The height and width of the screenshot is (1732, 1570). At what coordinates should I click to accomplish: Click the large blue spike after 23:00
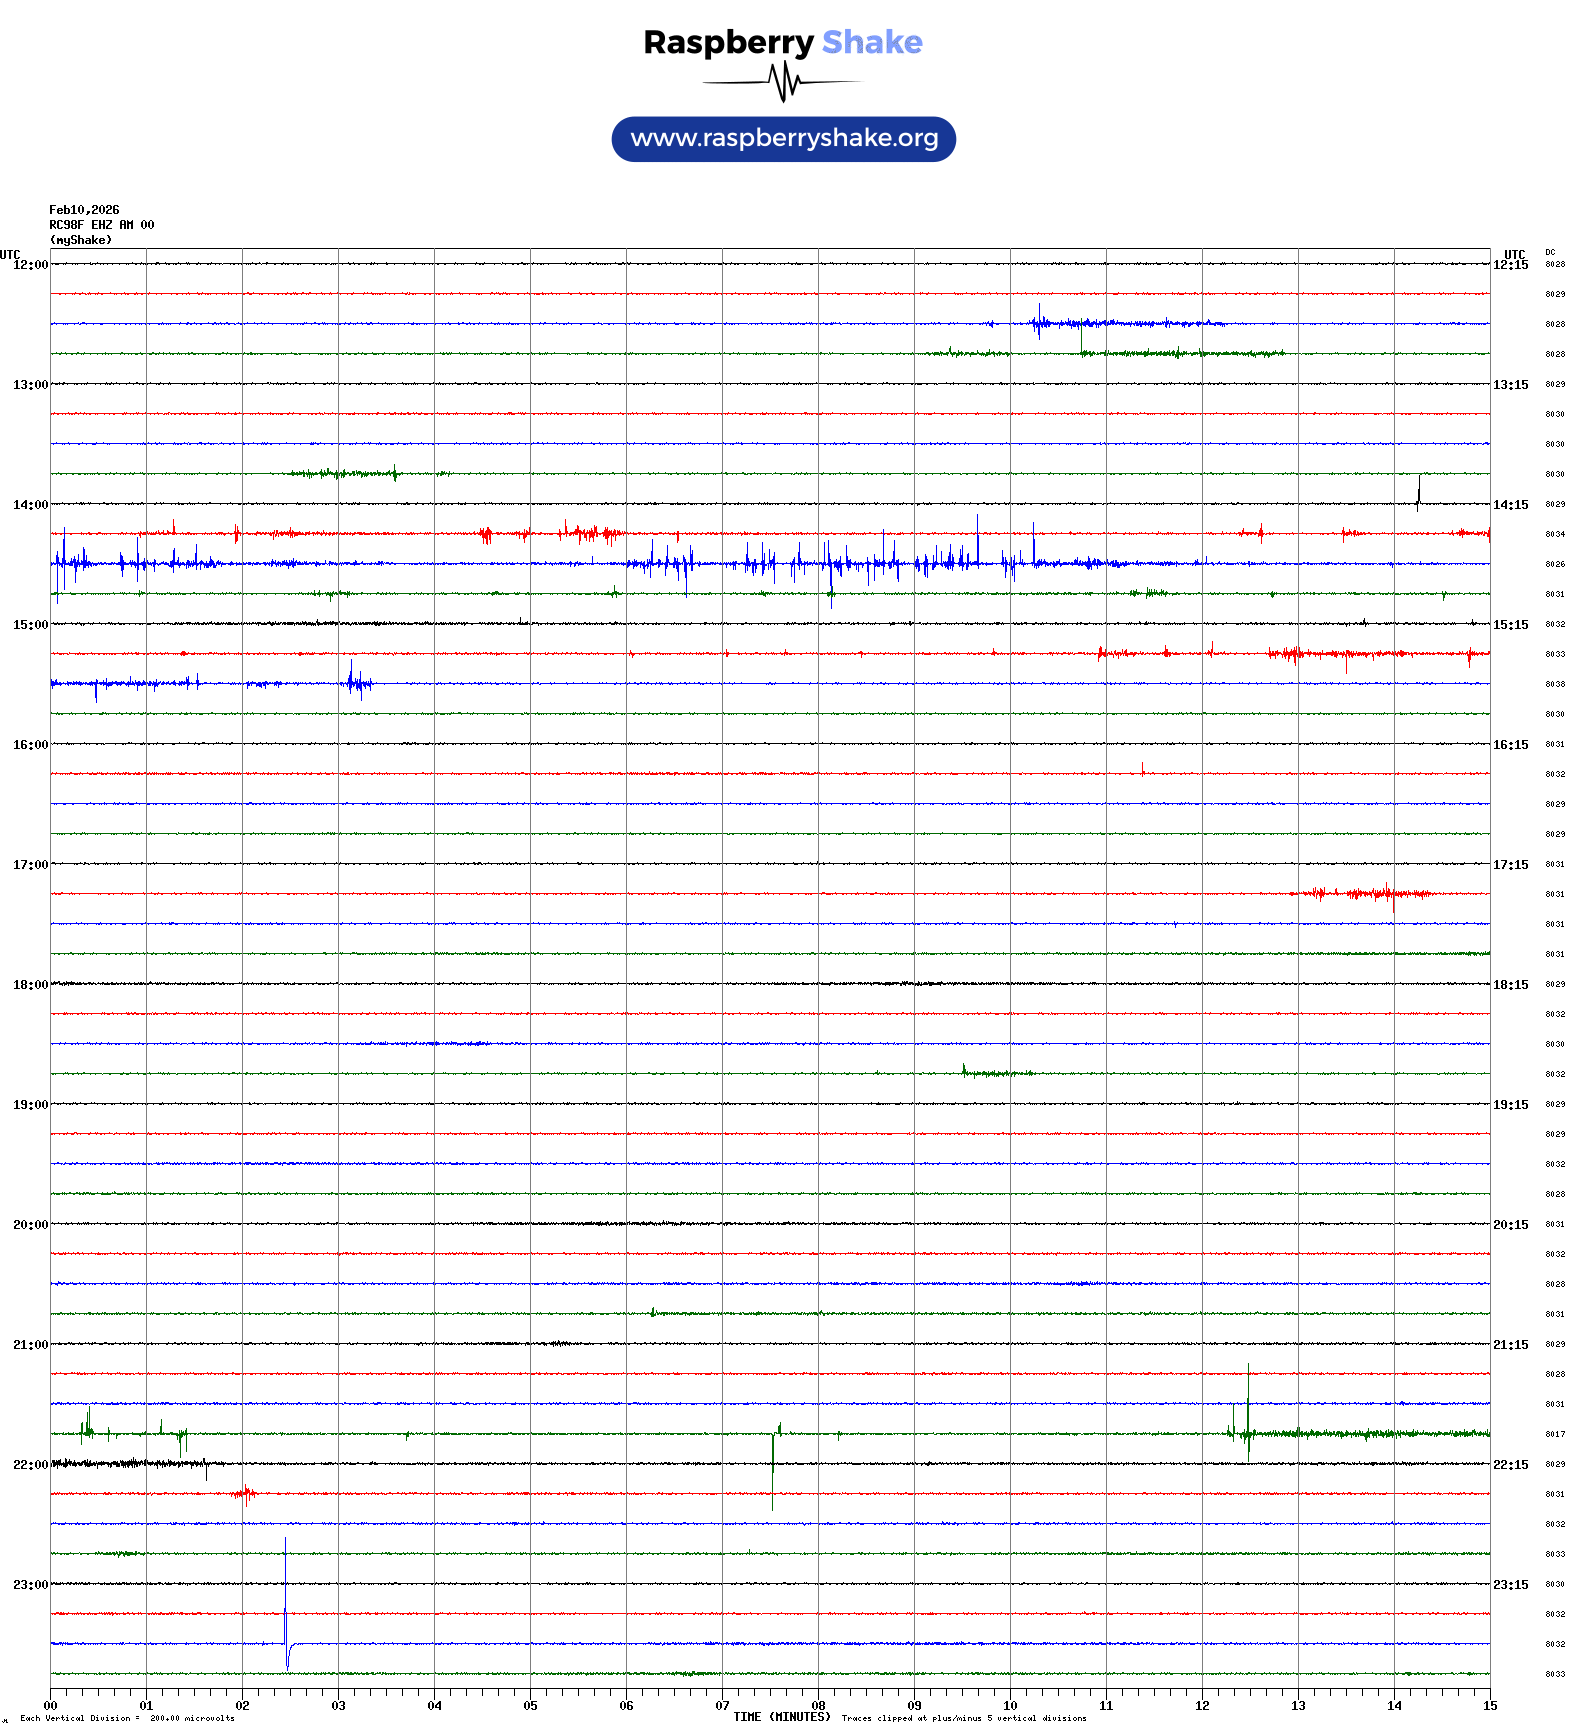click(286, 1610)
